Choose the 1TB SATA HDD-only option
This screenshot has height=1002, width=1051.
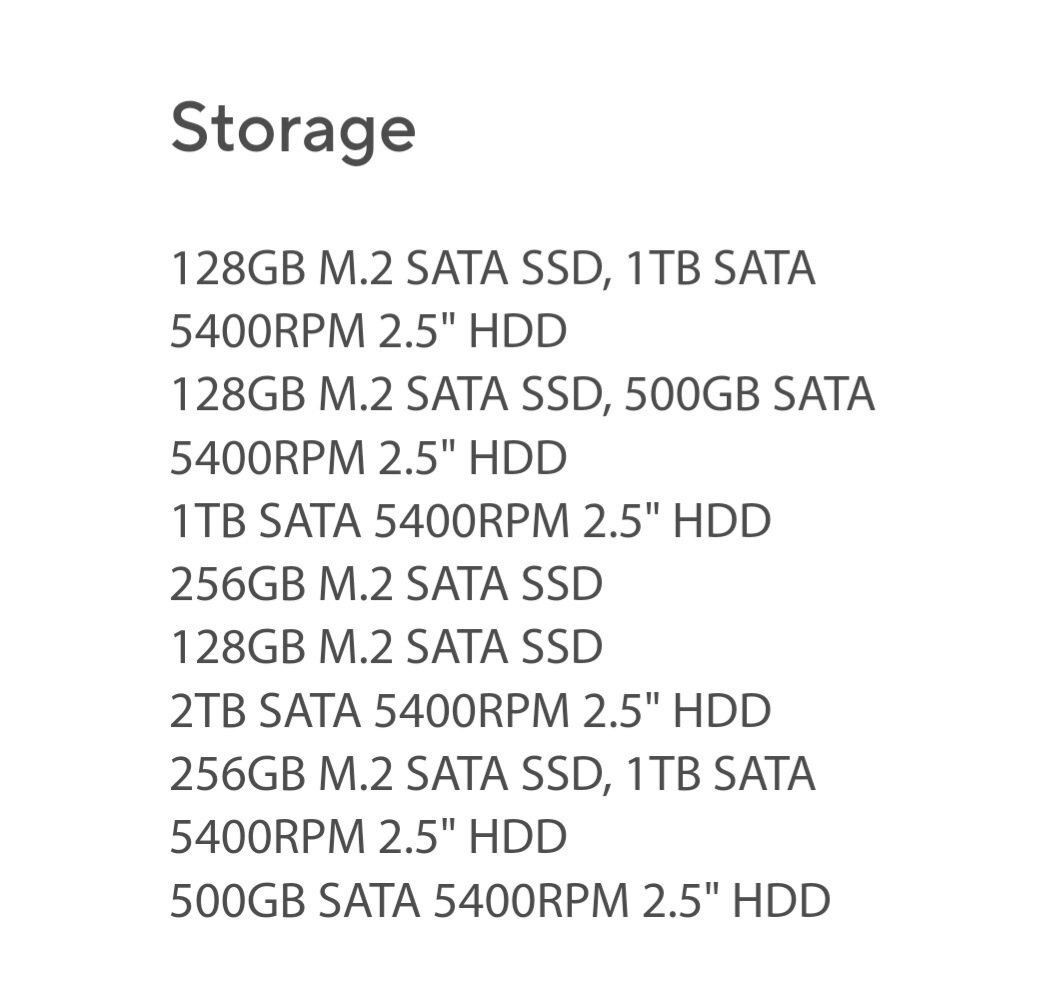point(470,521)
